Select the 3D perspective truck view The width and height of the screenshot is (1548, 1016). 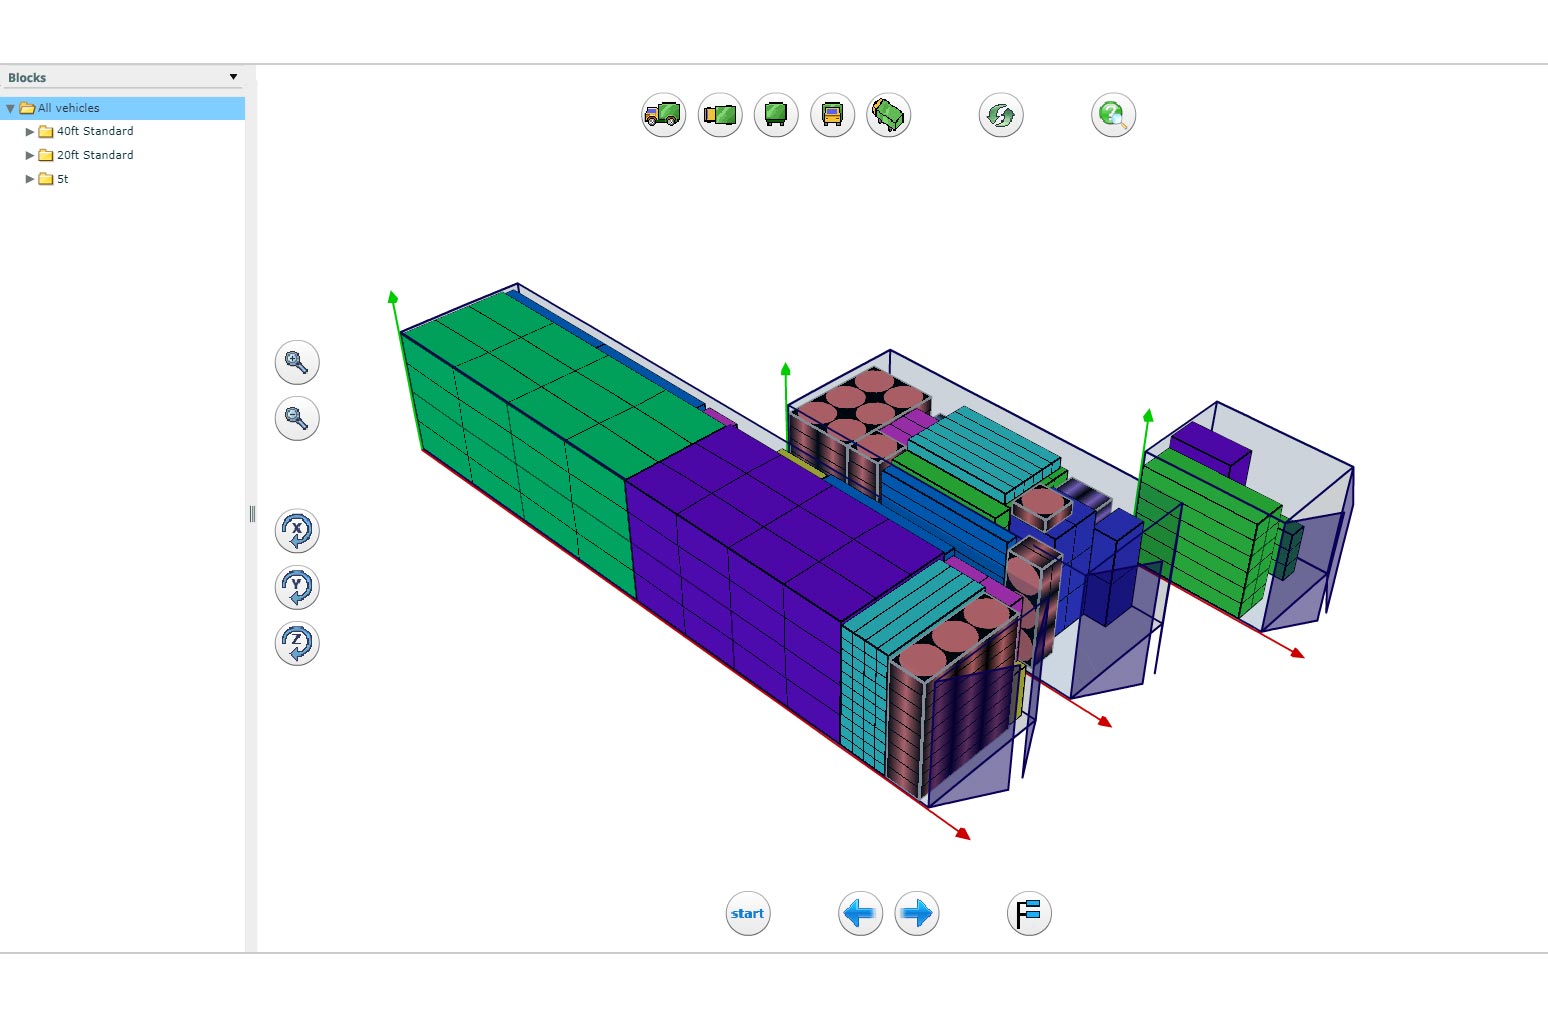click(888, 115)
